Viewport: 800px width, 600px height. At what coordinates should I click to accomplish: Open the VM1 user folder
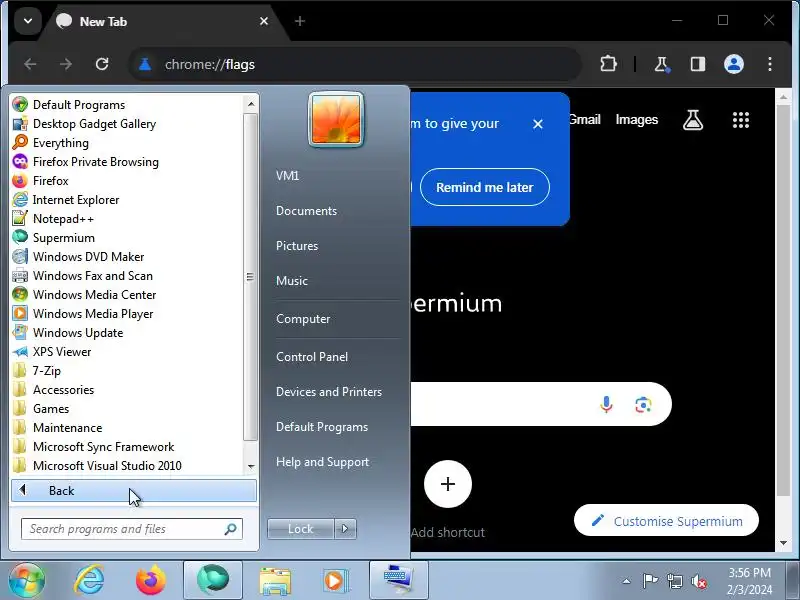(287, 176)
